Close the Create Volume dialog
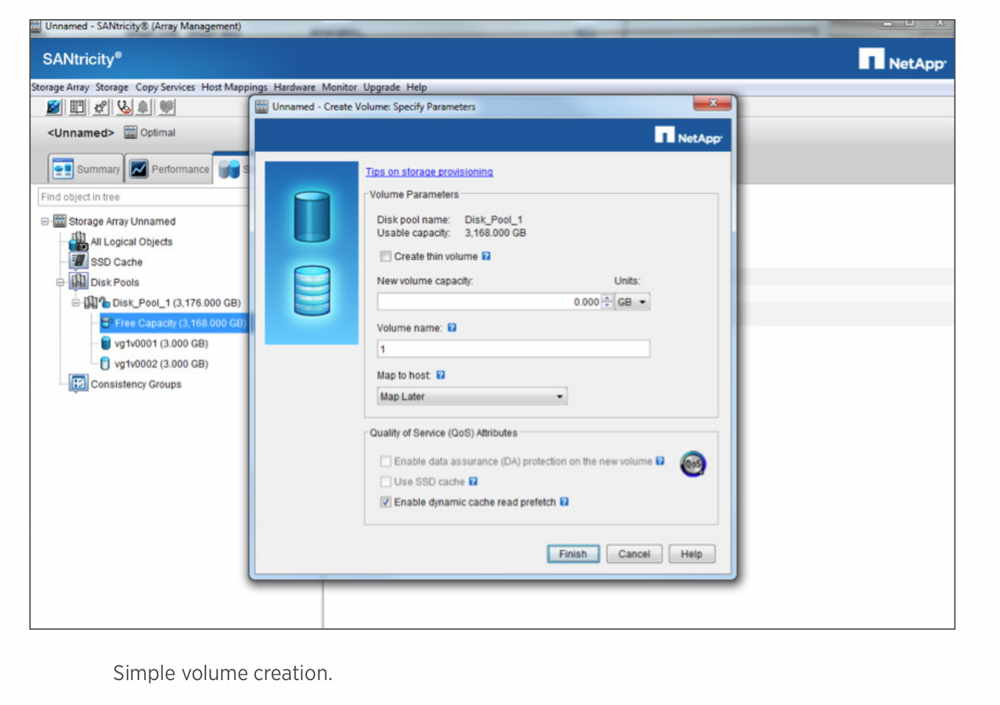 pyautogui.click(x=712, y=103)
